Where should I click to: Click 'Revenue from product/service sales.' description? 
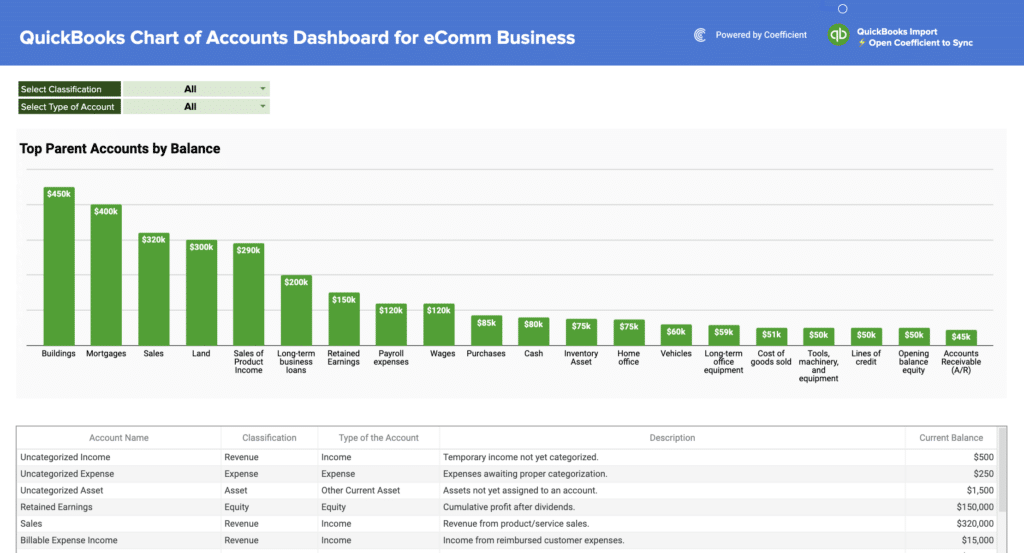[516, 524]
